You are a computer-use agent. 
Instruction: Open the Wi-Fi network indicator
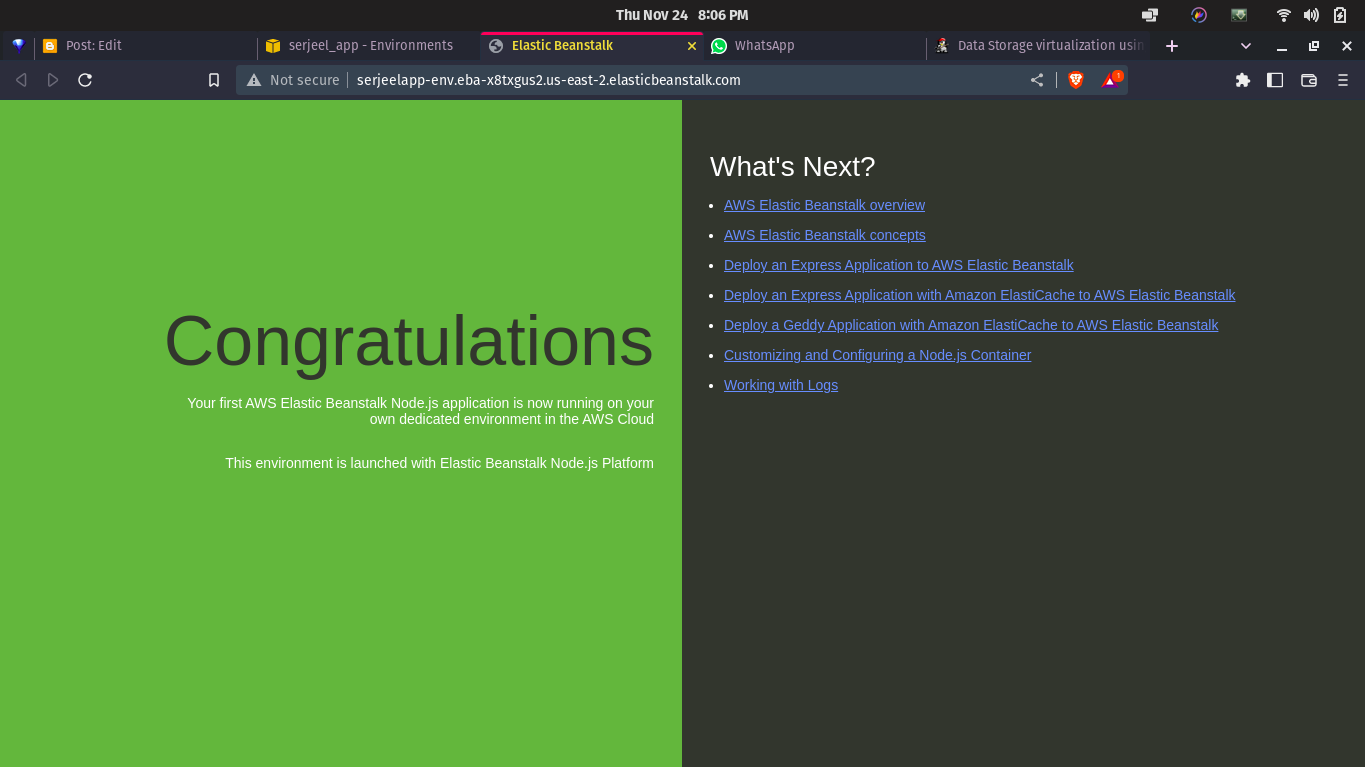click(x=1284, y=15)
